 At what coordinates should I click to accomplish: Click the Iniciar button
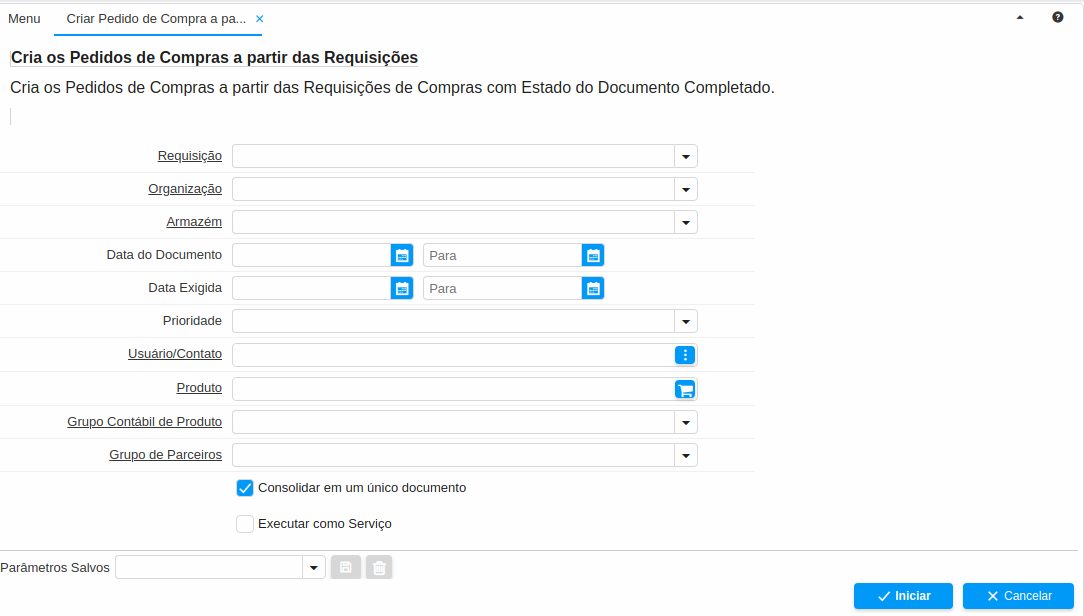point(903,595)
